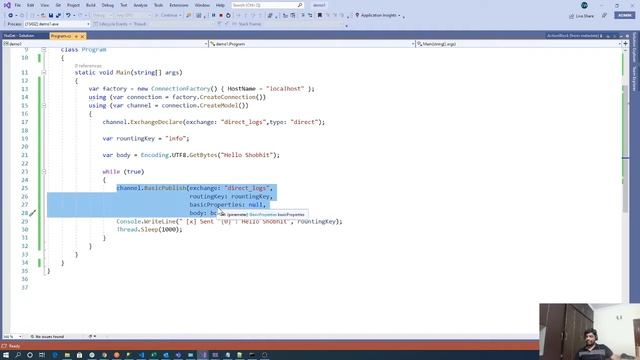Image resolution: width=640 pixels, height=360 pixels.
Task: Open File Explorer from the taskbar
Action: tap(67, 355)
